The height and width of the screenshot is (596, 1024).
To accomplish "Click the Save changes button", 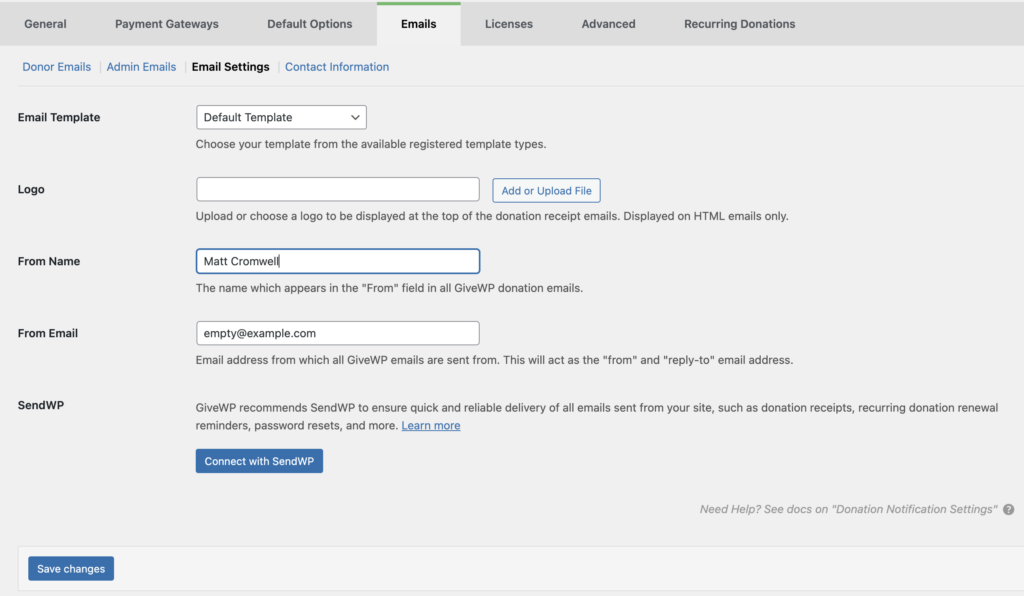I will (x=71, y=569).
